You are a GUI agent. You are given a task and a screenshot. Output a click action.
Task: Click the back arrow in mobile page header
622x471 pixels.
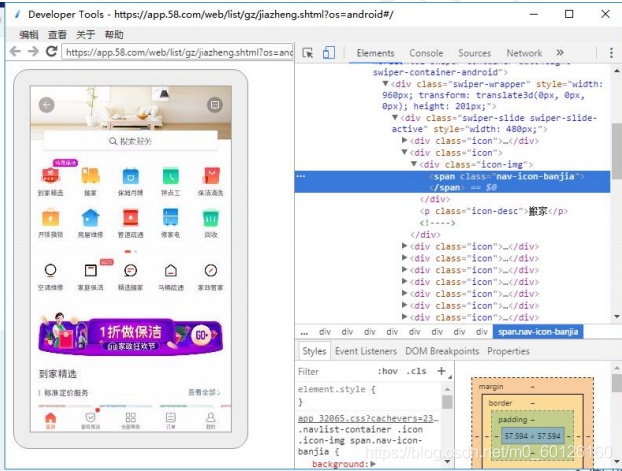click(x=46, y=105)
